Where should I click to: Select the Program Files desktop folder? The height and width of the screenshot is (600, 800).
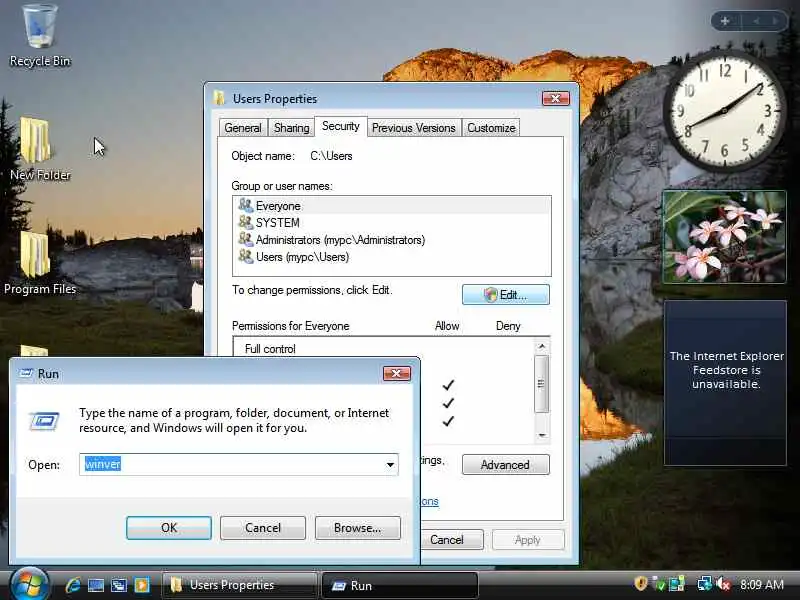click(x=40, y=263)
